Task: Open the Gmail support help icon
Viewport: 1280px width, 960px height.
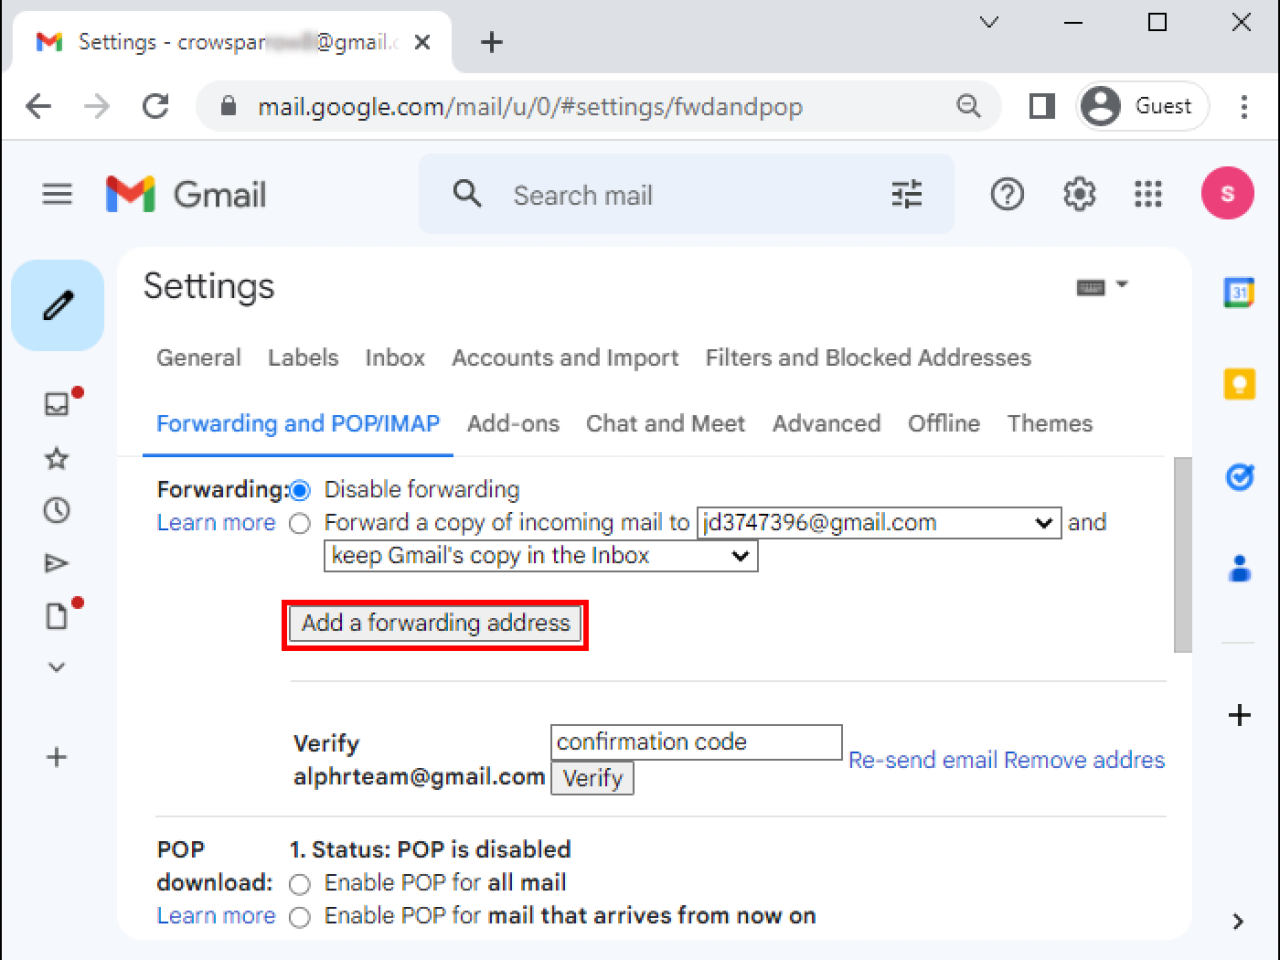Action: pos(1007,194)
